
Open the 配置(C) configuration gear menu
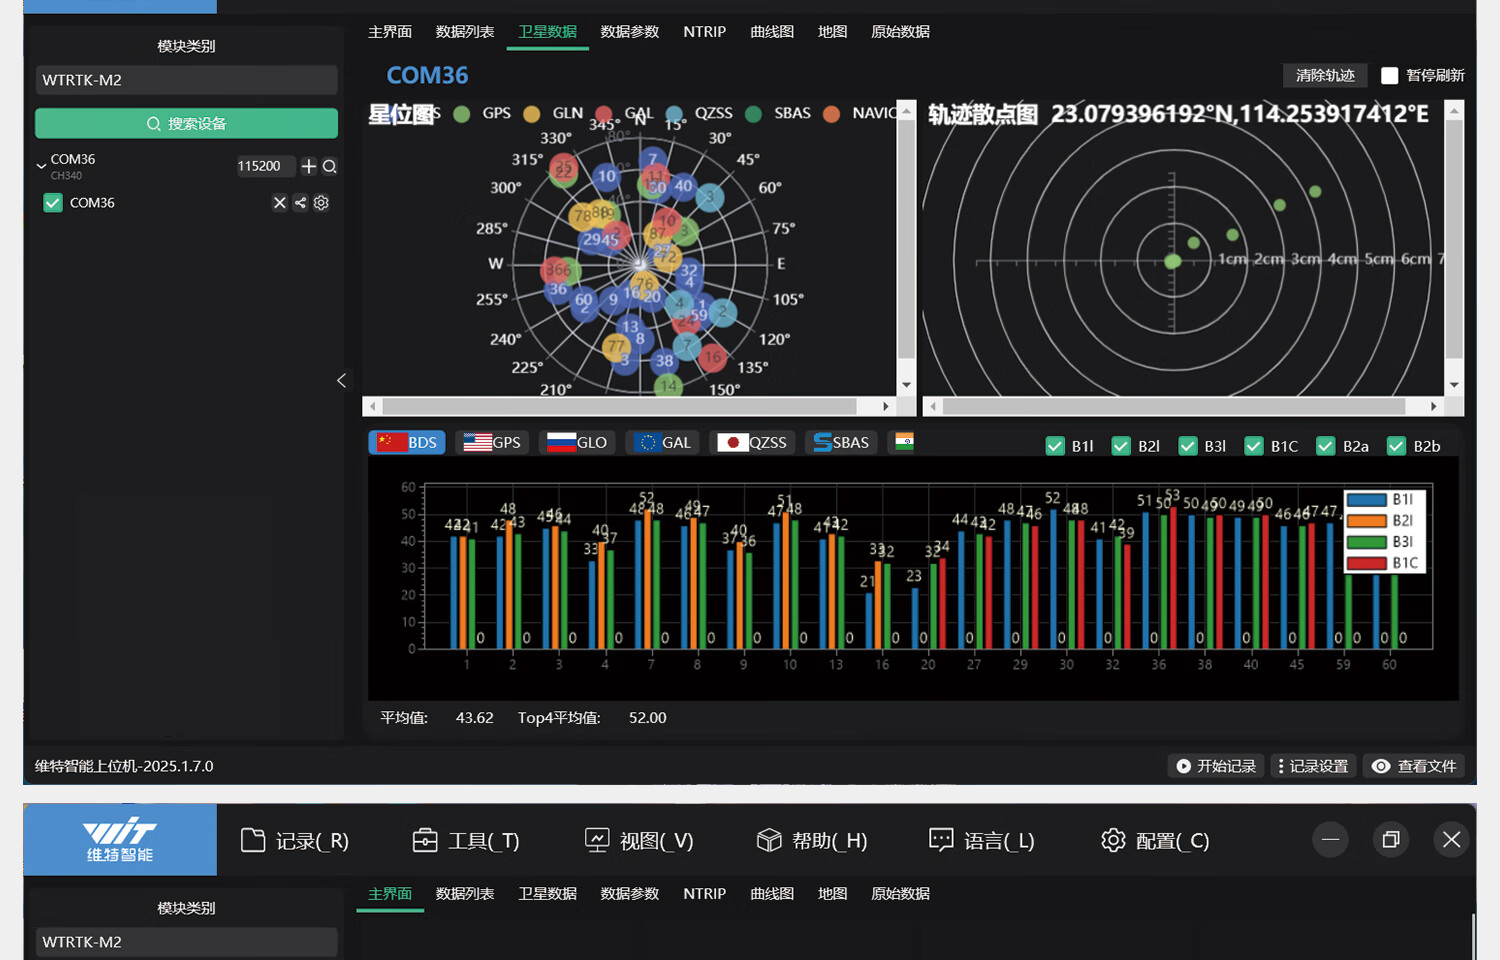click(1155, 840)
